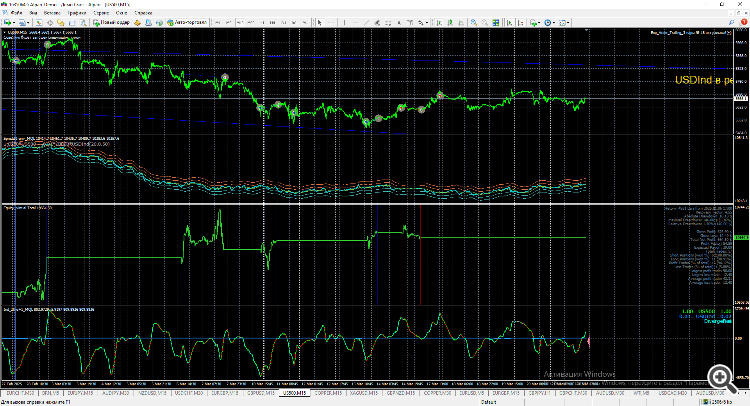
Task: Open the Data Window icon
Action: (x=50, y=22)
